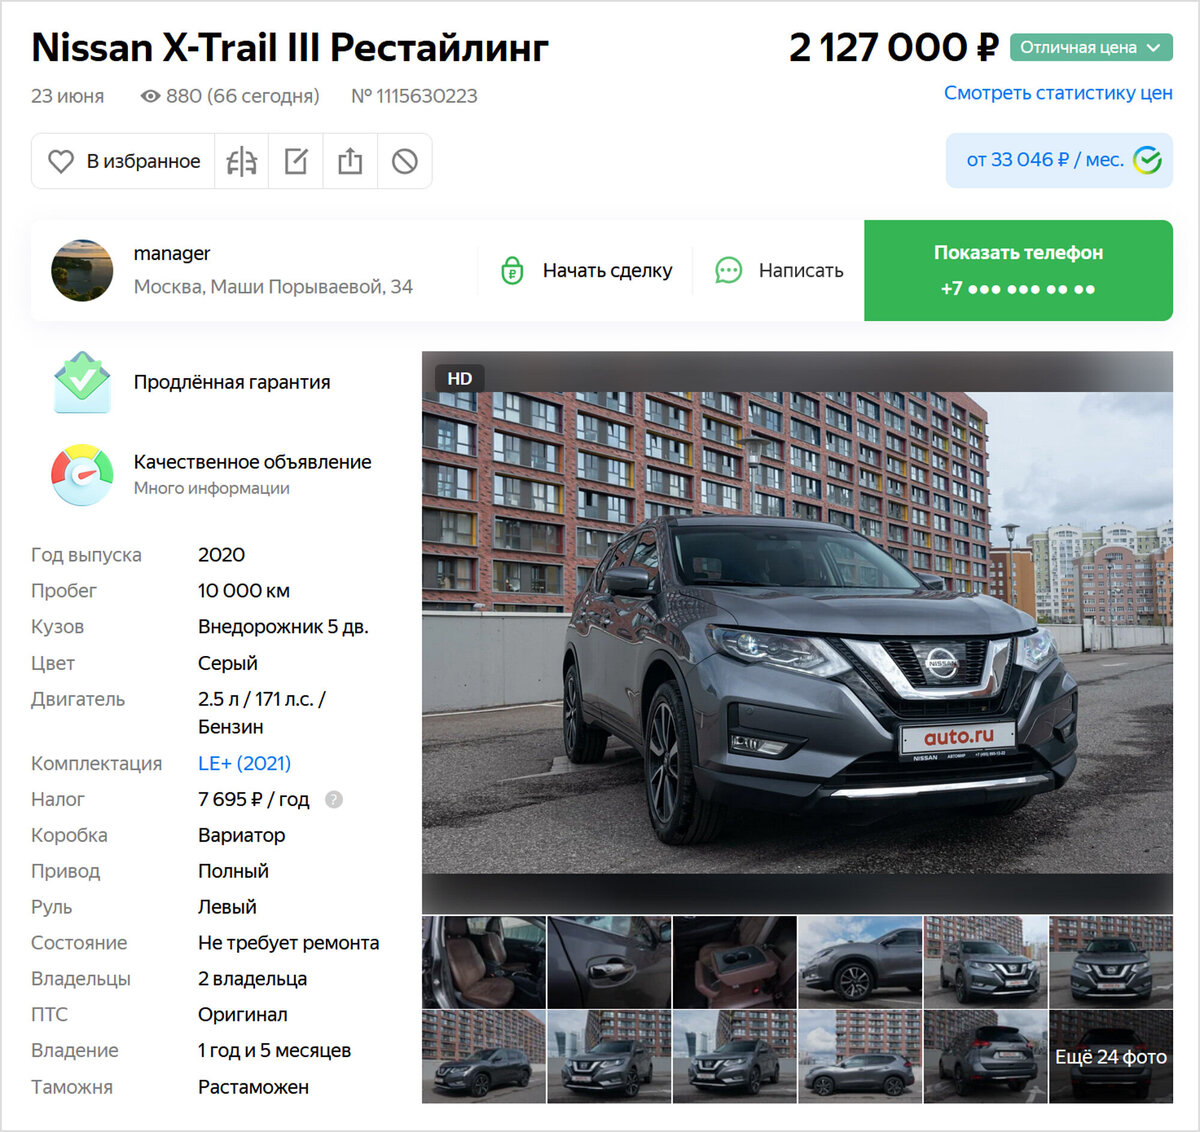Viewport: 1200px width, 1132px height.
Task: Click 'Продлённая гарантия' label
Action: [232, 382]
